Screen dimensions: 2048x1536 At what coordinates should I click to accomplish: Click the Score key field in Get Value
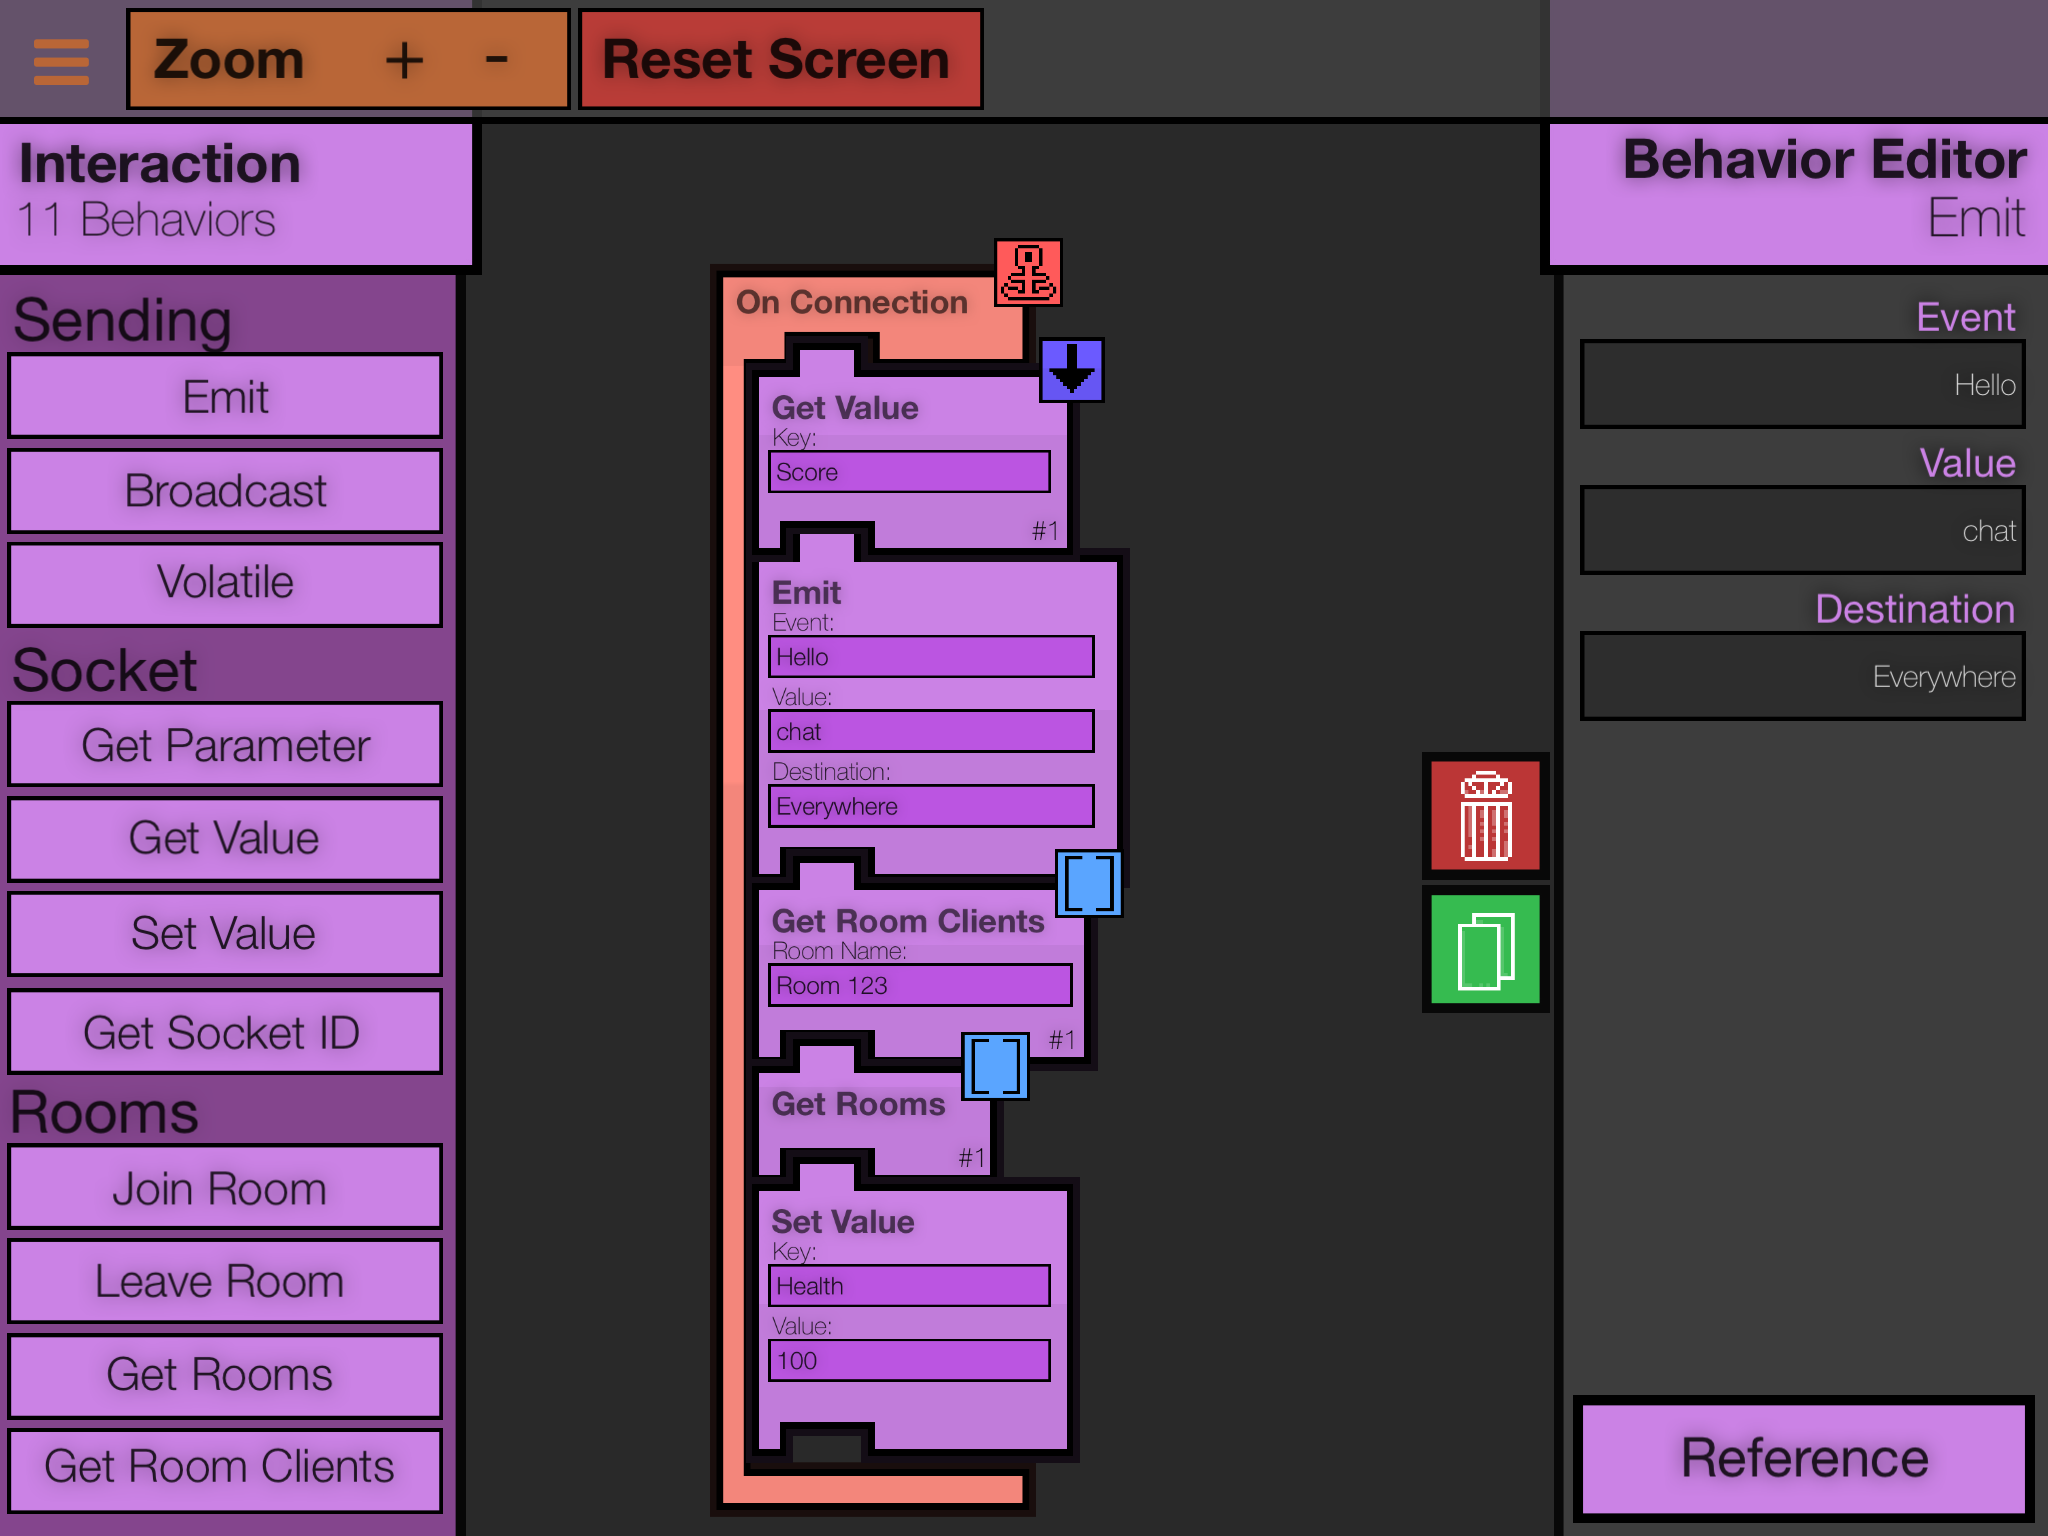908,472
